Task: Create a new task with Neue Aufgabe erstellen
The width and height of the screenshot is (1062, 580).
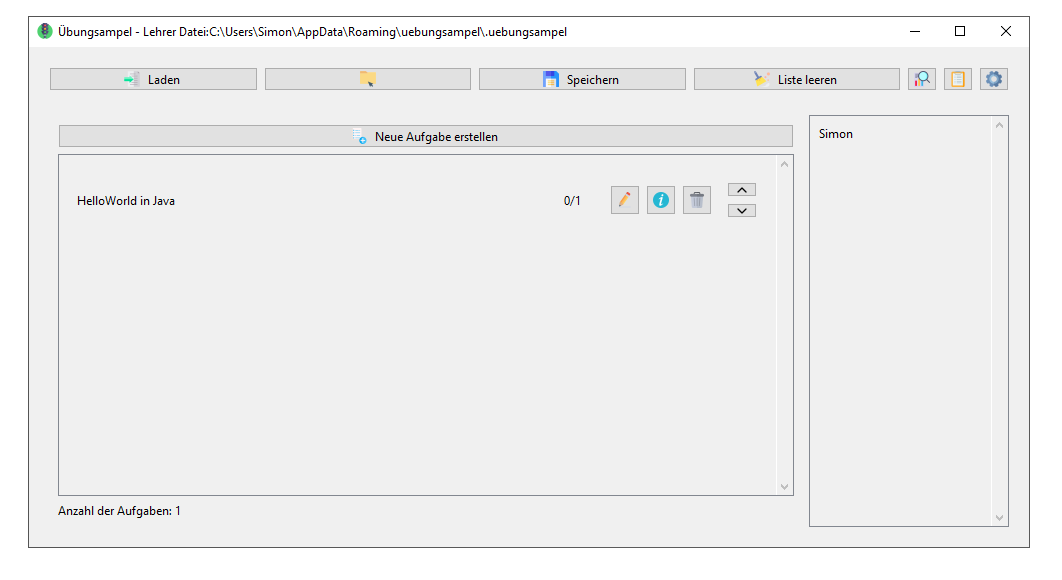Action: [x=425, y=136]
